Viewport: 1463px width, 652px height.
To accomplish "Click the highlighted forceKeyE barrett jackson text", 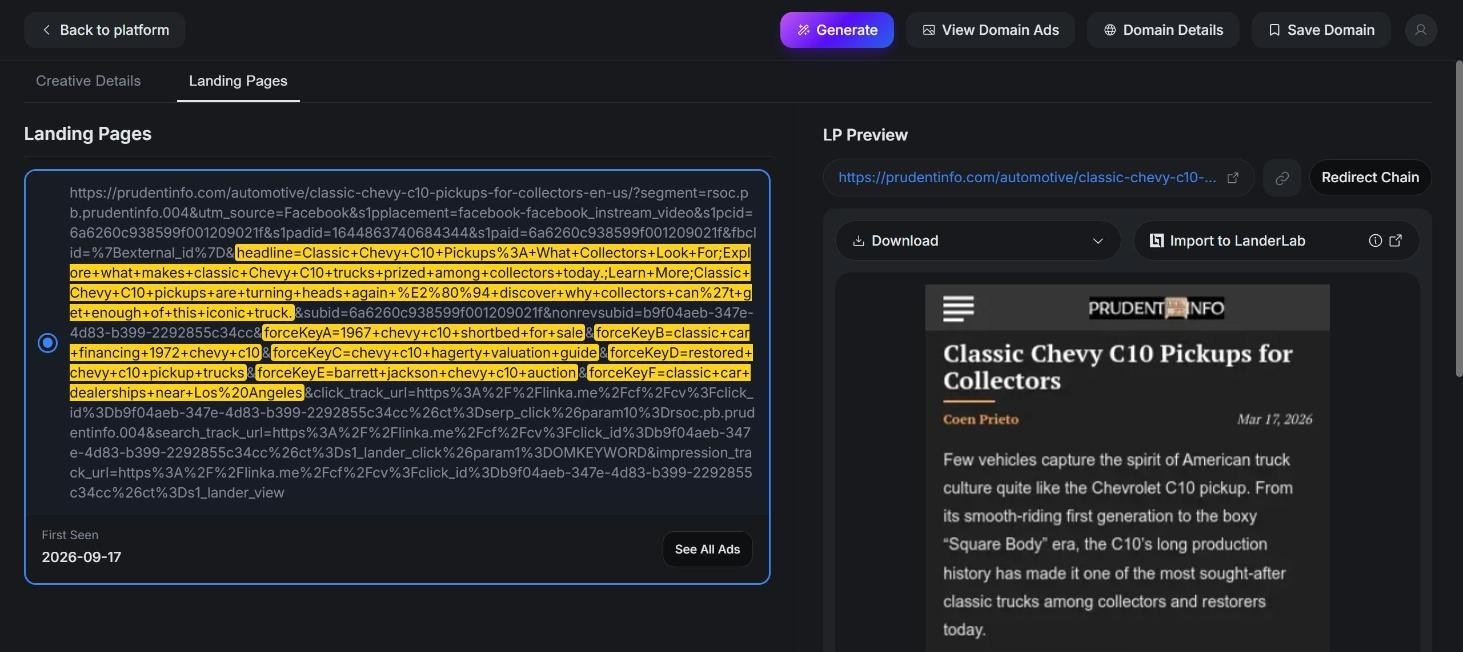I will [x=417, y=373].
